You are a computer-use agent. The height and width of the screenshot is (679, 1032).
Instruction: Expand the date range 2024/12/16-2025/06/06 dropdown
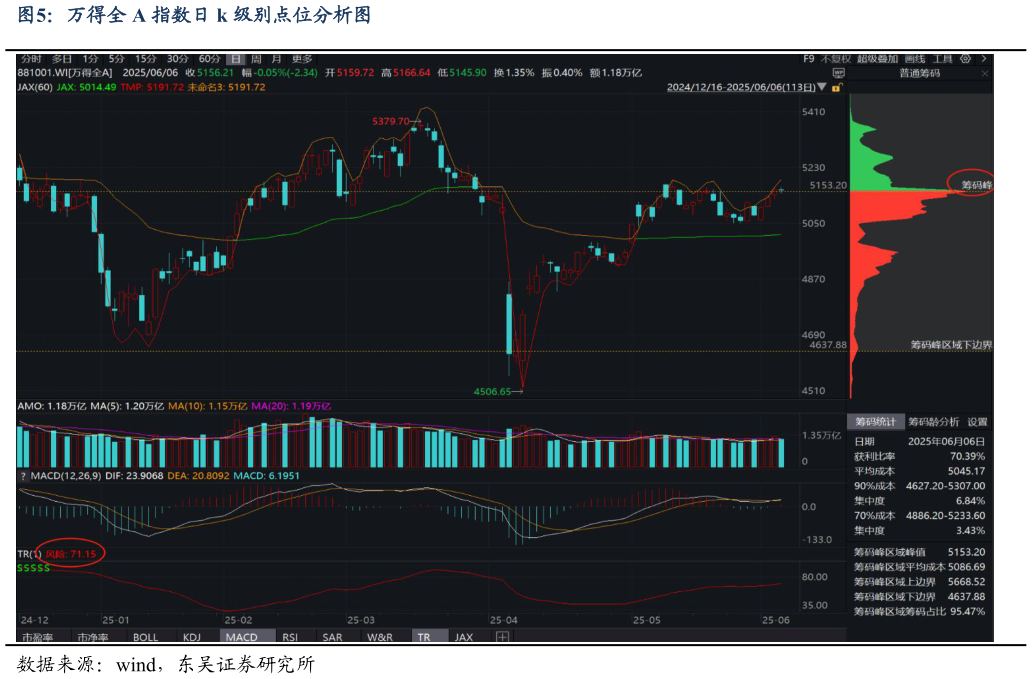pos(822,87)
